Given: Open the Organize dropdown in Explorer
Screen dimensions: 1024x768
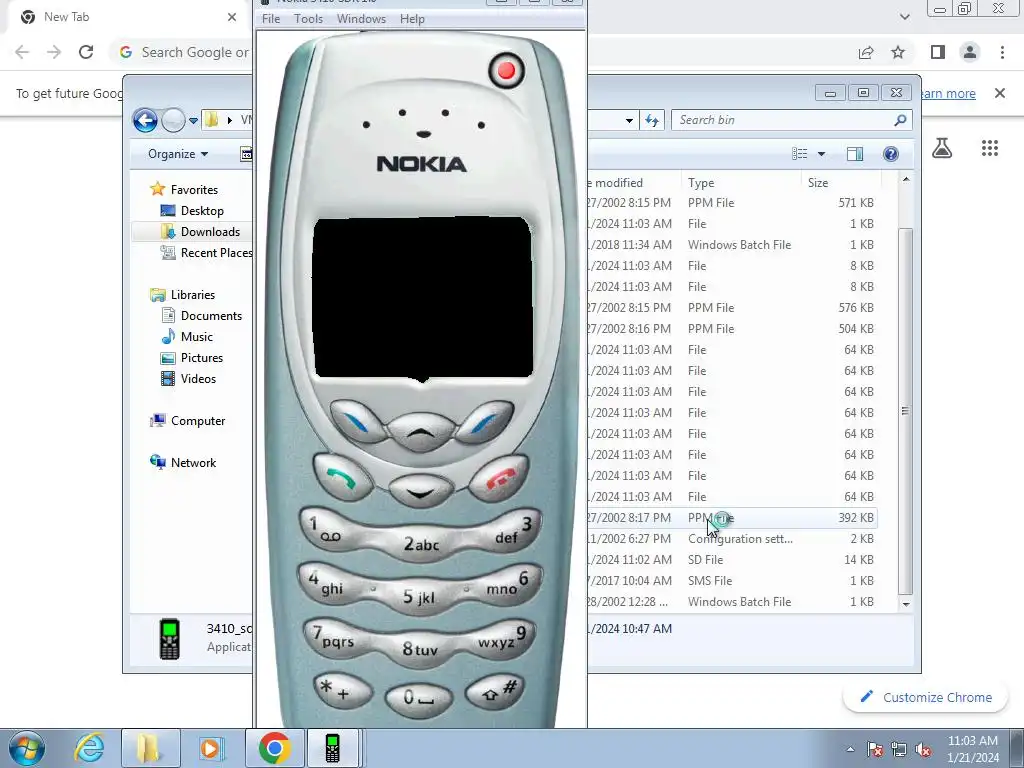Looking at the screenshot, I should tap(178, 154).
